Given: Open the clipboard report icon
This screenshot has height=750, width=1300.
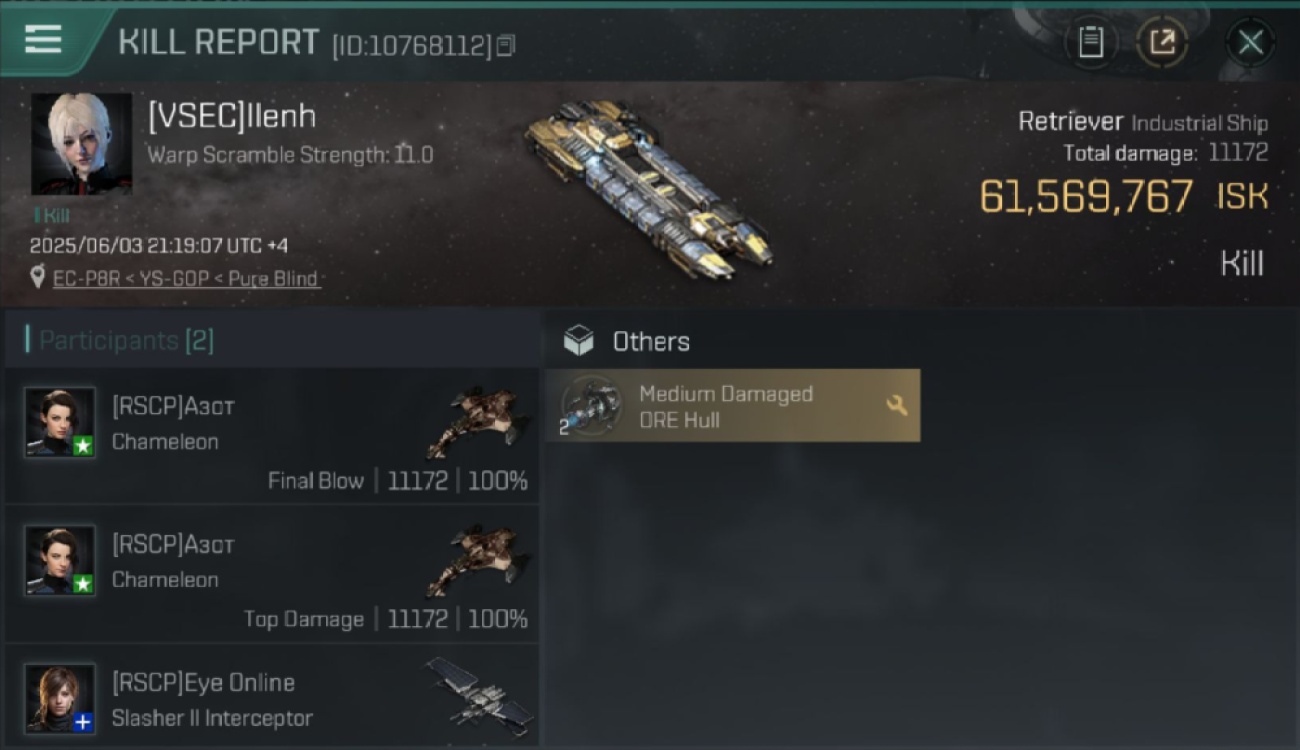Looking at the screenshot, I should click(1090, 42).
